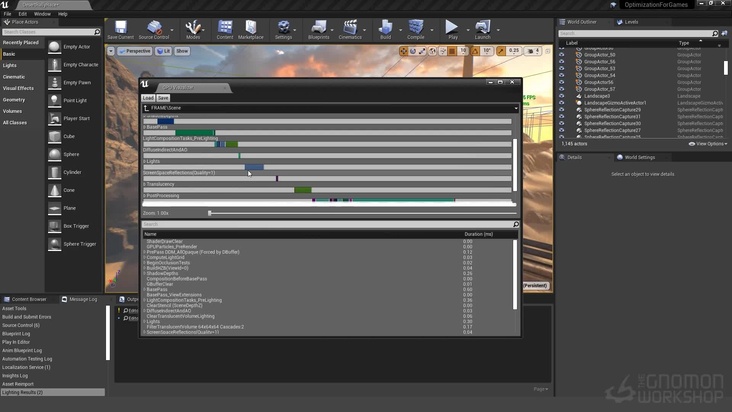Toggle rotation snapping in the viewport toolbar
The height and width of the screenshot is (412, 732).
(475, 51)
